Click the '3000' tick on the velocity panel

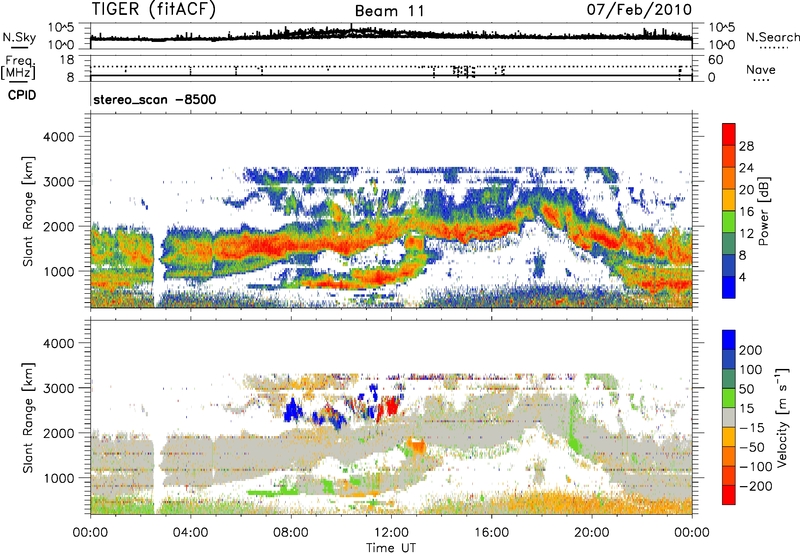click(x=61, y=388)
